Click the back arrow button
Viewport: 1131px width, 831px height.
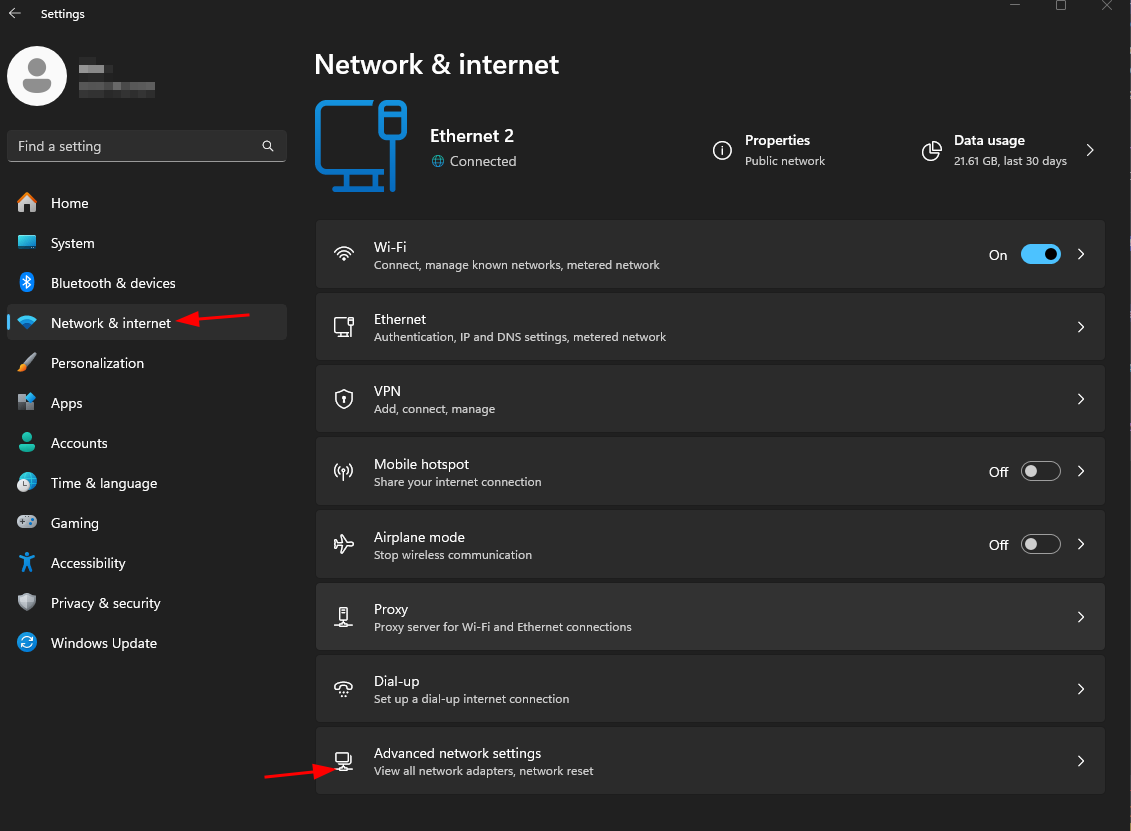pyautogui.click(x=15, y=14)
